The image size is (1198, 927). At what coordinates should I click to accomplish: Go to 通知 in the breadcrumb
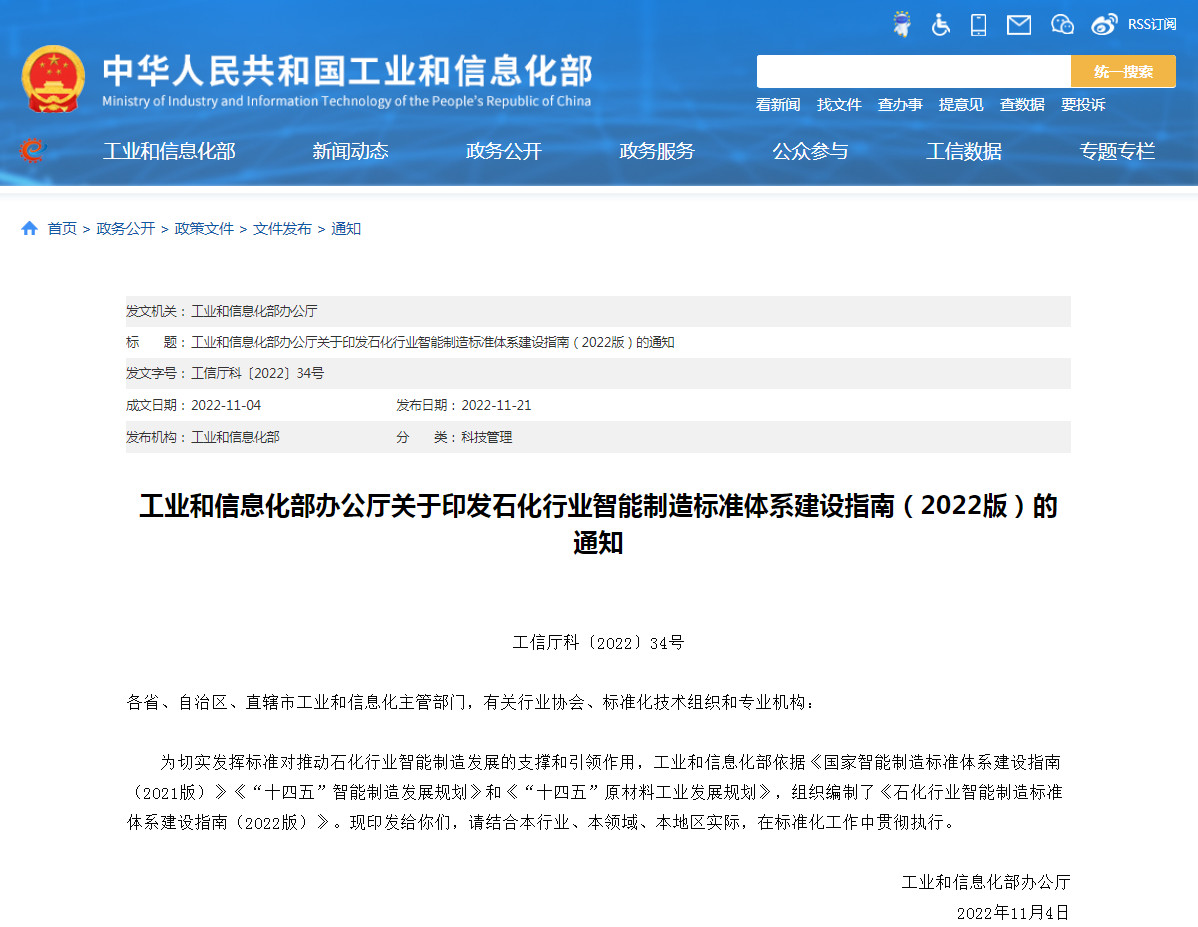[345, 229]
